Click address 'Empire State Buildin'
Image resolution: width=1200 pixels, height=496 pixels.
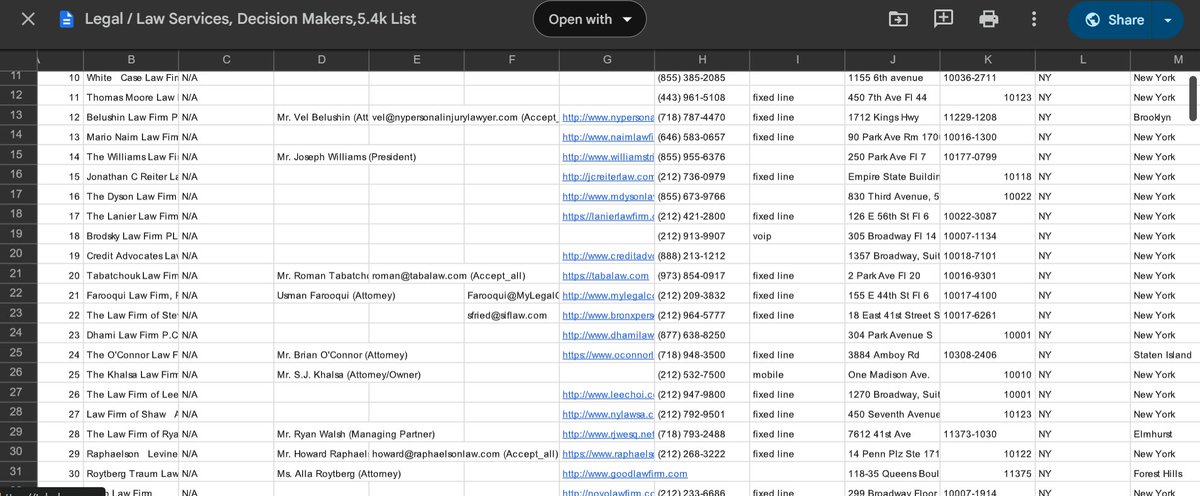[x=893, y=177]
